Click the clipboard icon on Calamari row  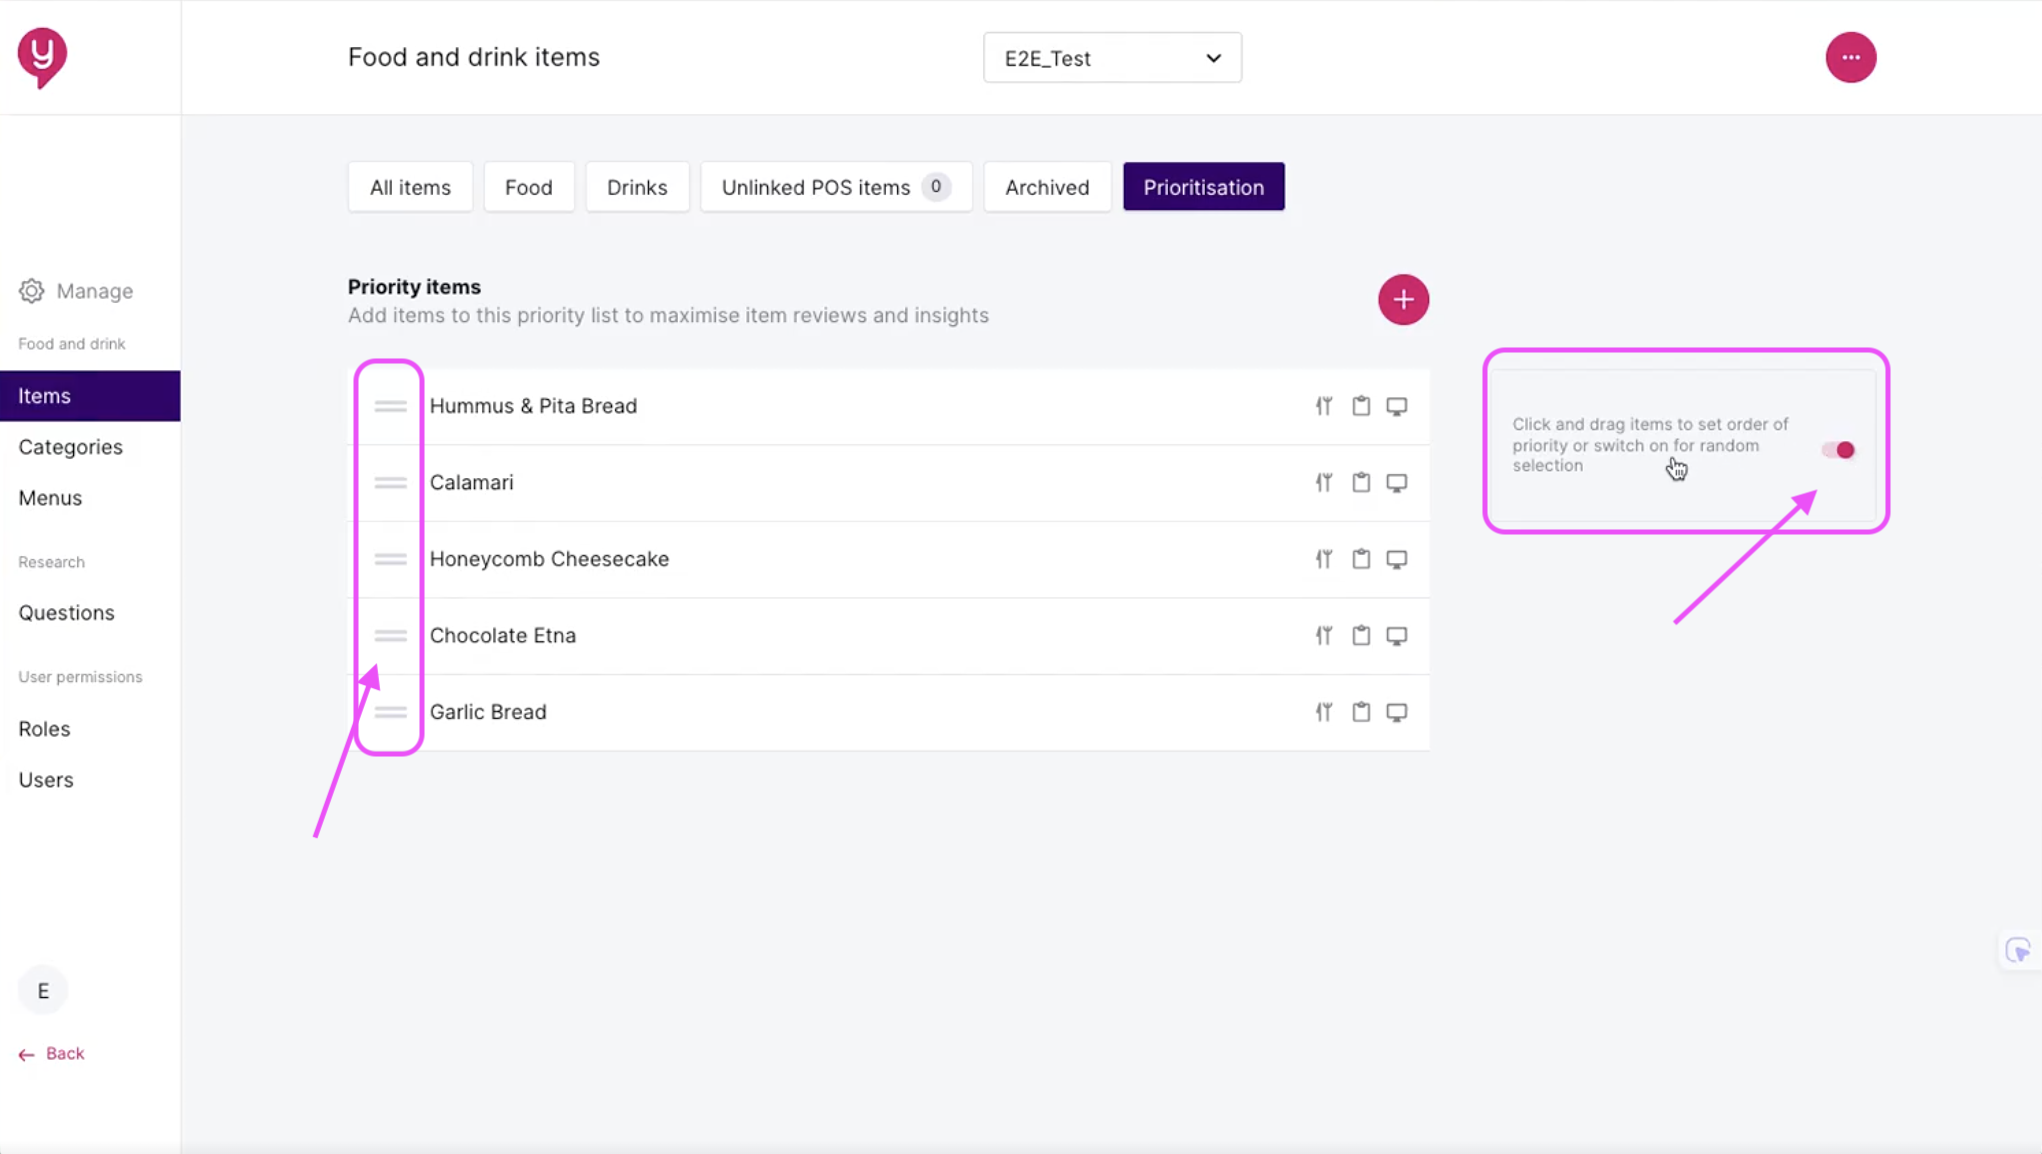tap(1360, 482)
